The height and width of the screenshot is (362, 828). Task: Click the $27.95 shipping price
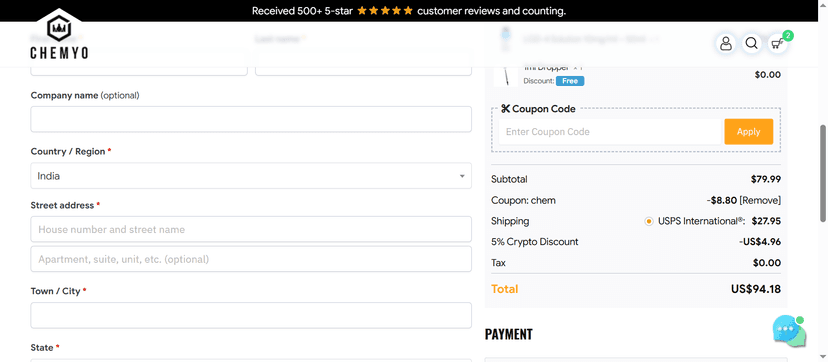766,221
